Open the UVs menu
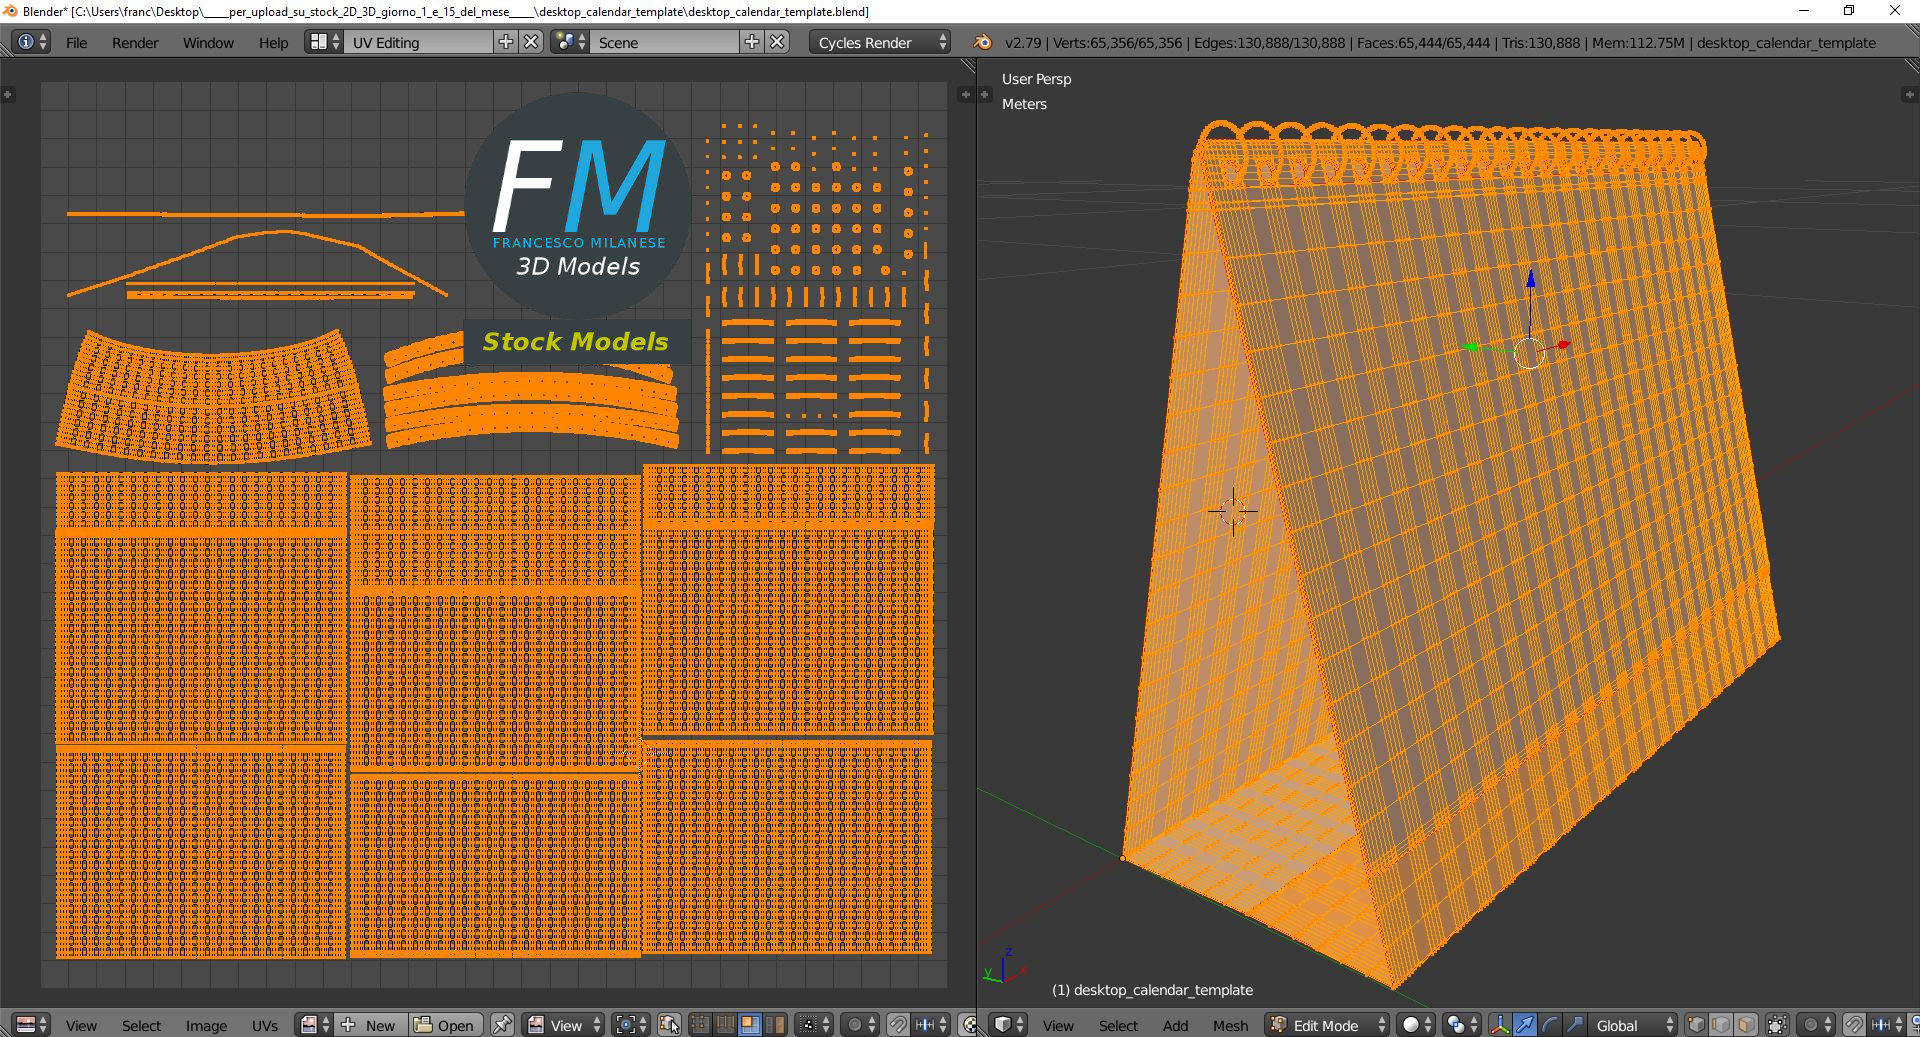Viewport: 1920px width, 1037px height. pyautogui.click(x=265, y=1025)
